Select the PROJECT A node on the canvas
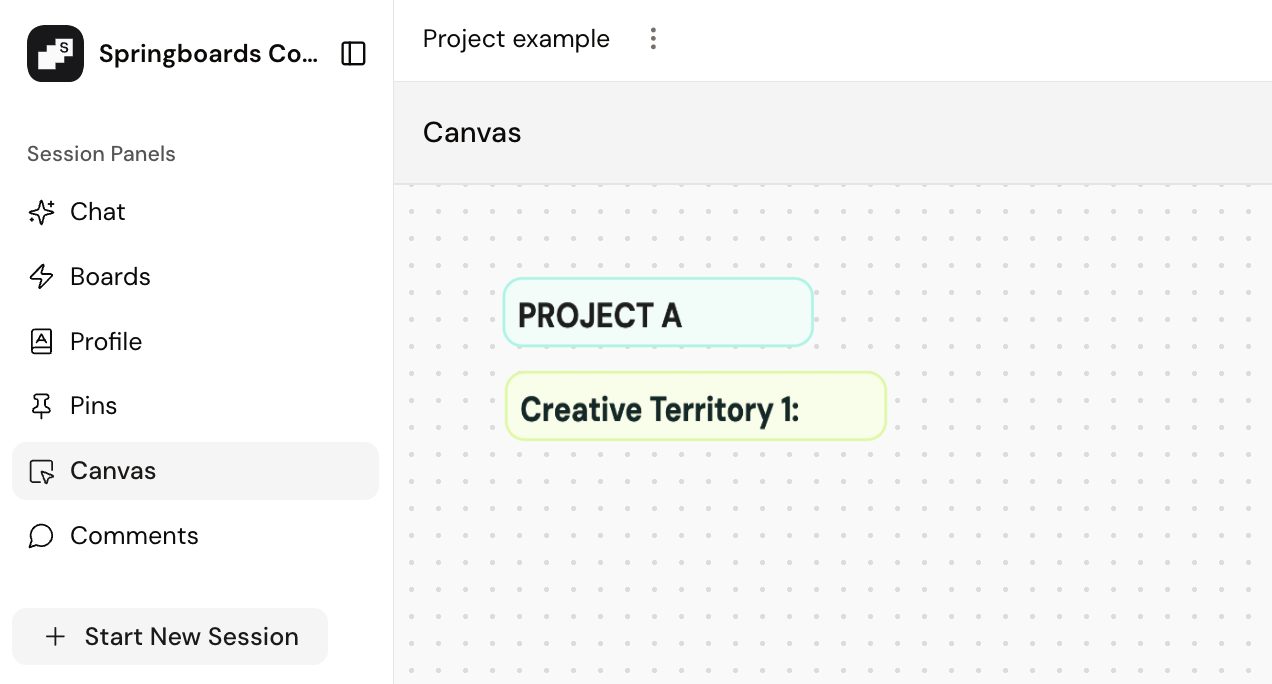Image resolution: width=1272 pixels, height=684 pixels. pos(657,313)
